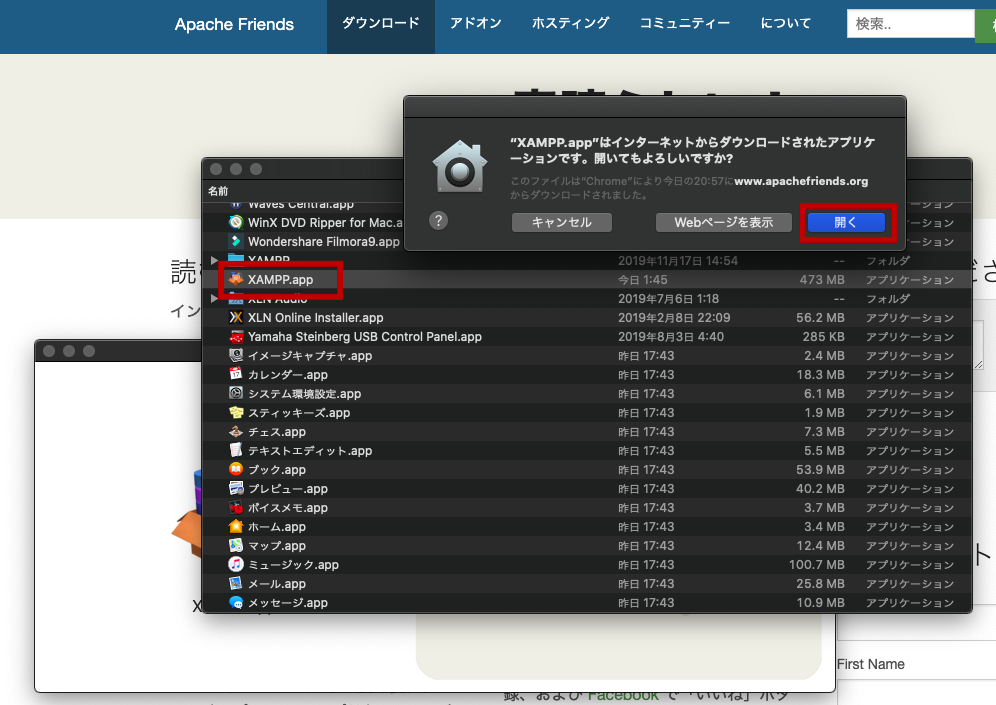Click the 56.2 MB size cell
This screenshot has height=705, width=996.
[821, 318]
